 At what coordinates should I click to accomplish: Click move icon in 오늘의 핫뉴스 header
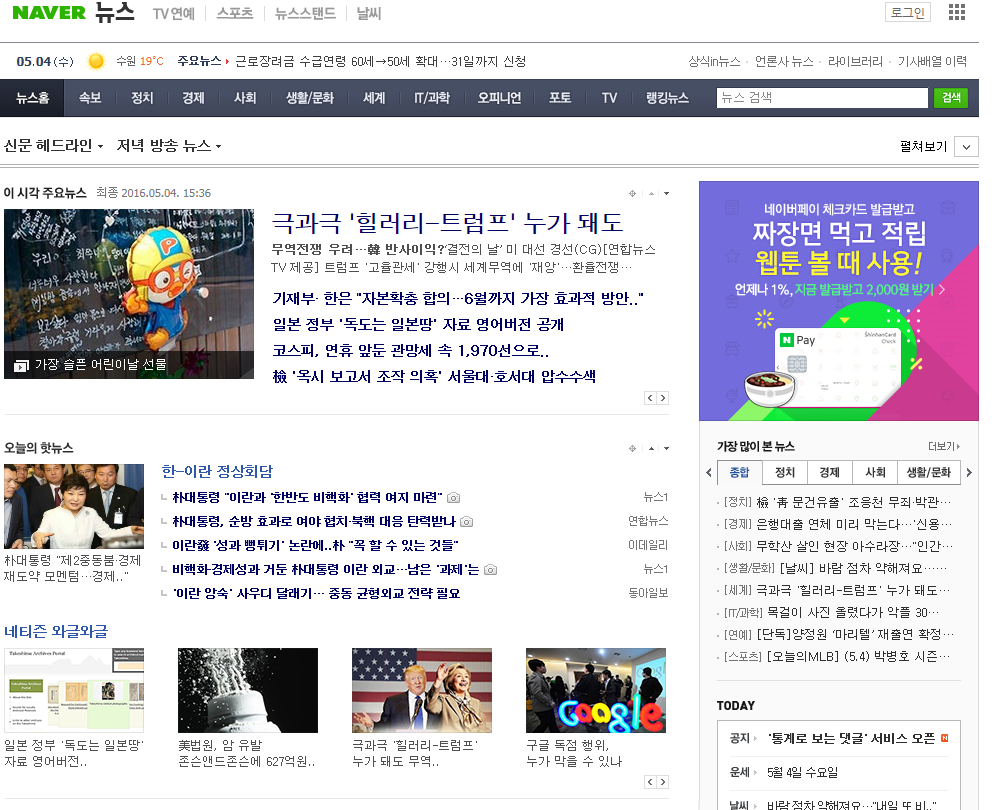tap(633, 449)
